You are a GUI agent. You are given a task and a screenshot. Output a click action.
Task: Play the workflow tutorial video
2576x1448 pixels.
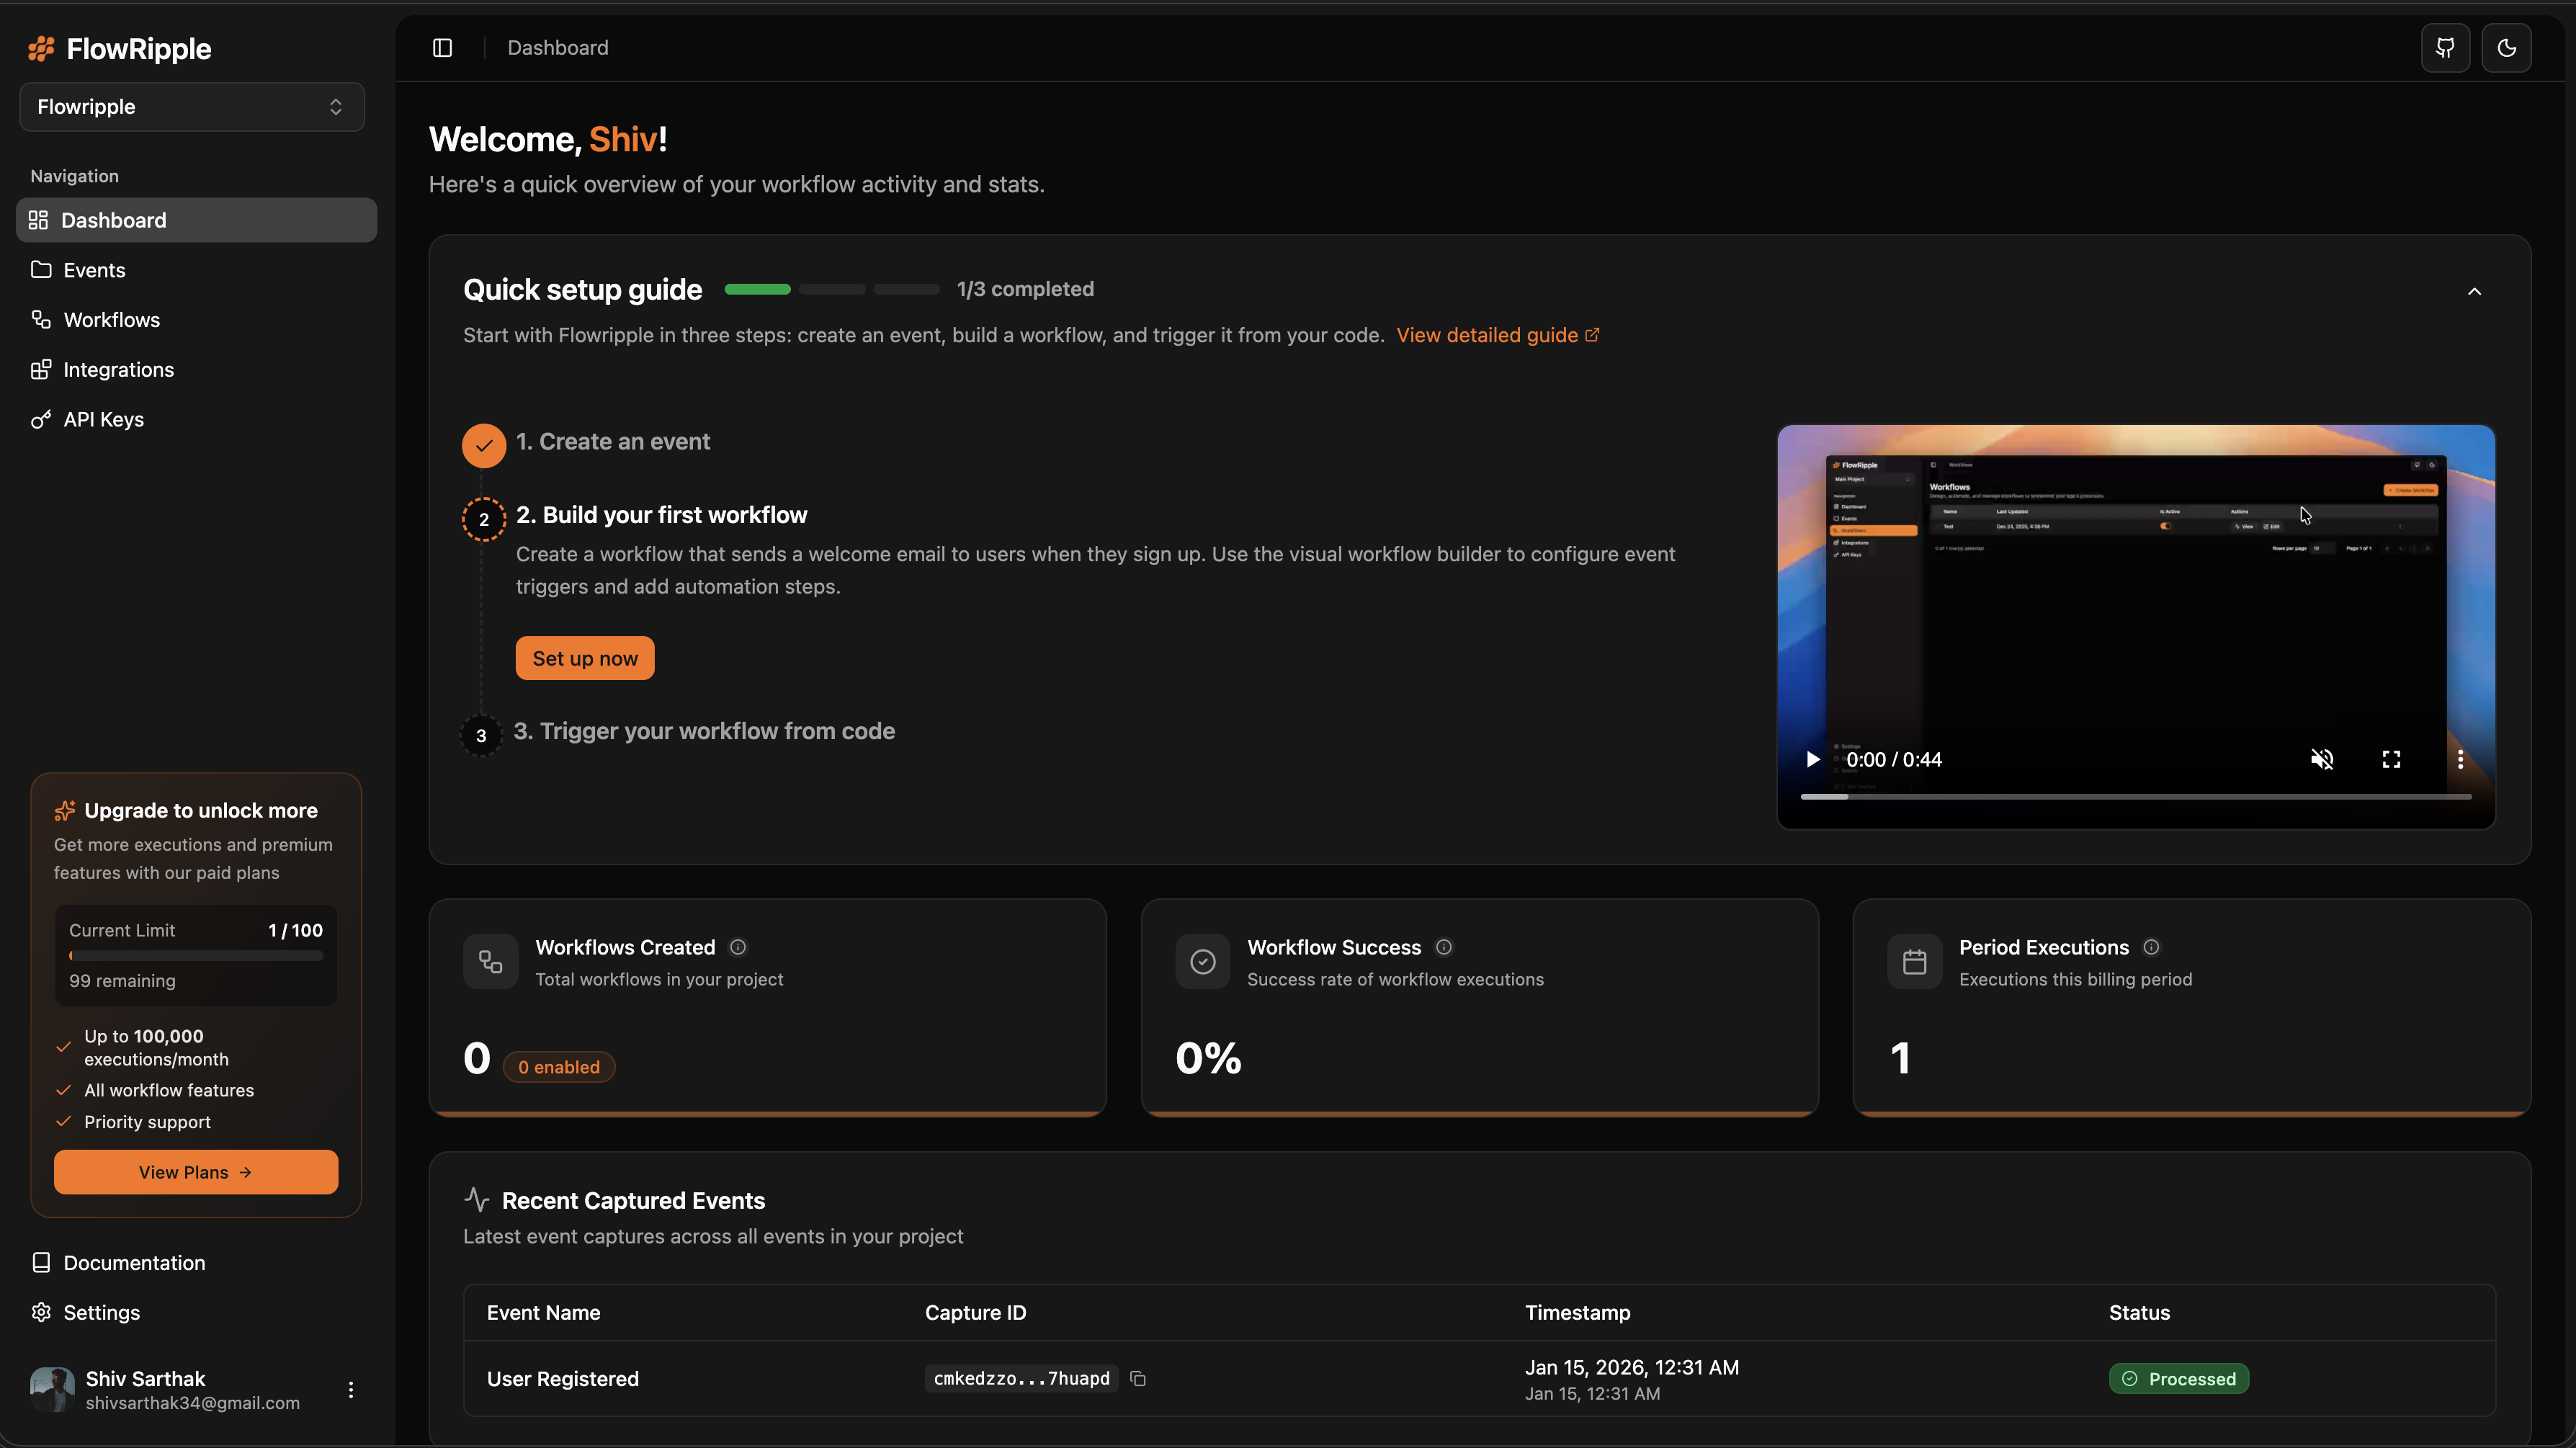[1812, 759]
